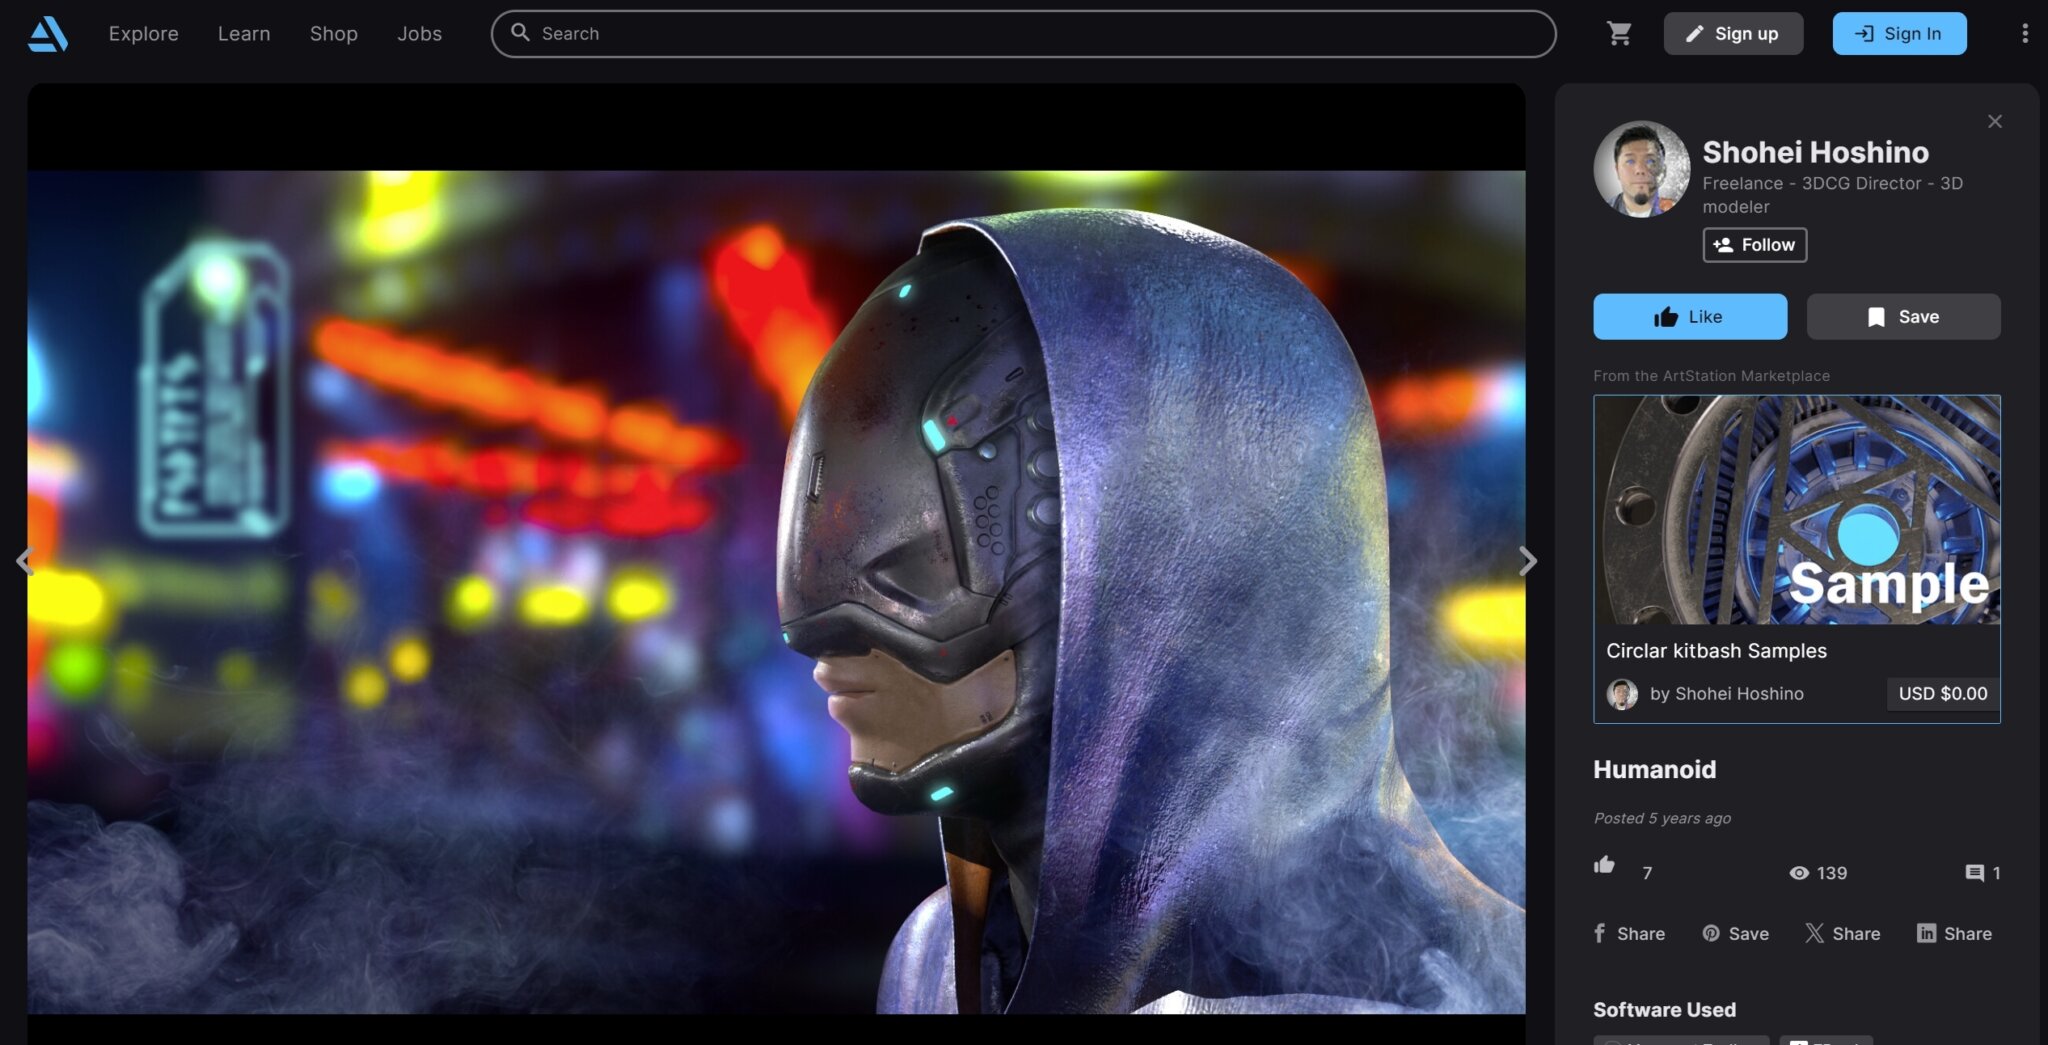This screenshot has width=2048, height=1045.
Task: Follow Shohei Hoshino
Action: tap(1754, 245)
